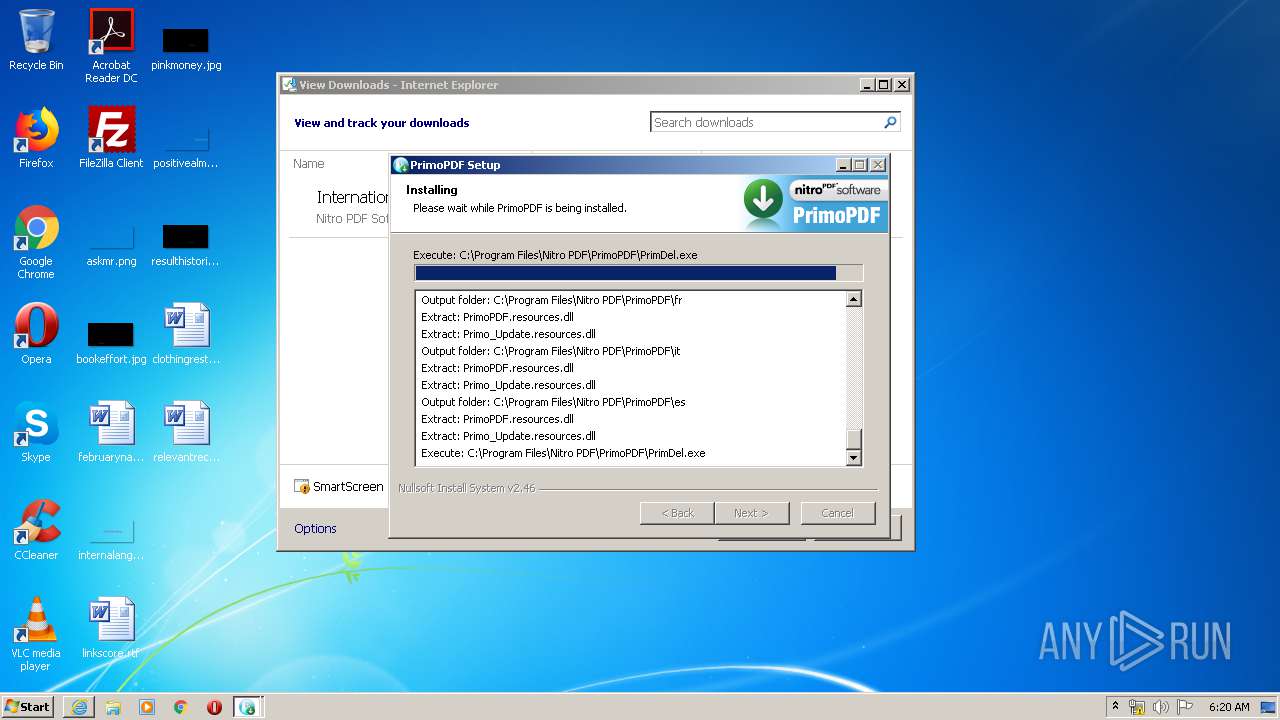The height and width of the screenshot is (720, 1280).
Task: Click Chrome icon in the taskbar
Action: click(x=181, y=707)
